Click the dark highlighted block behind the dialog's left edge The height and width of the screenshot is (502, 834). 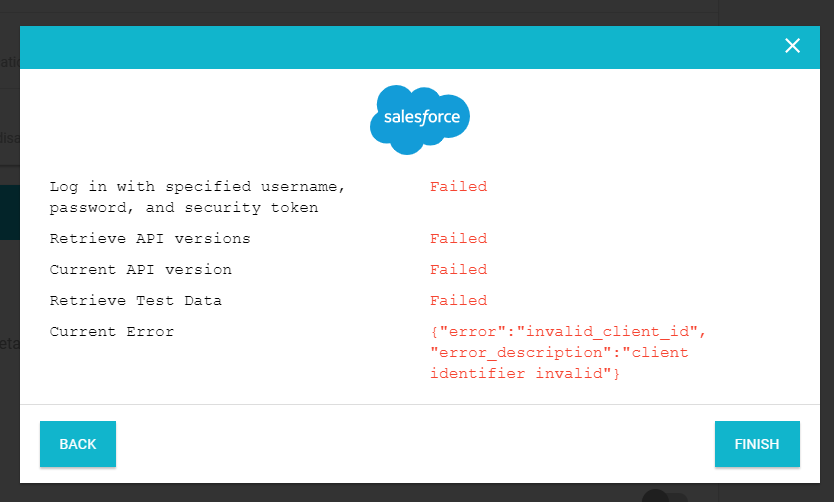(9, 212)
